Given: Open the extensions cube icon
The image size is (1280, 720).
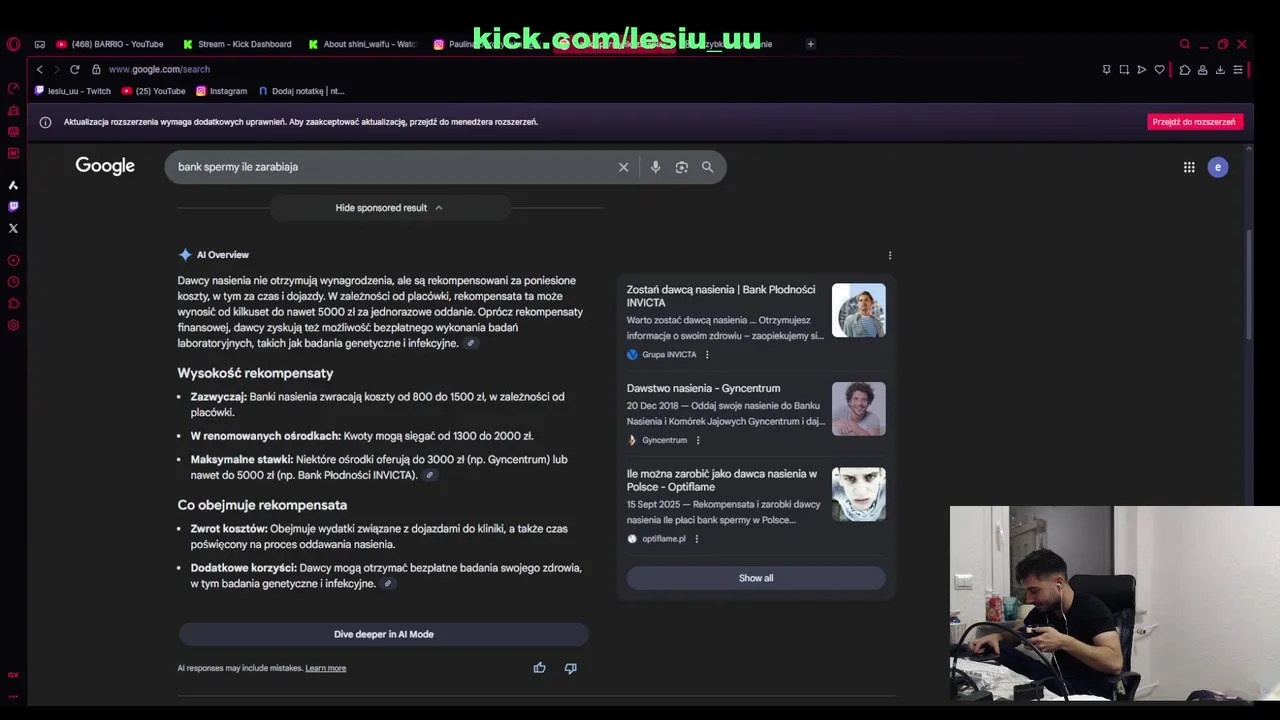Looking at the screenshot, I should [1185, 70].
